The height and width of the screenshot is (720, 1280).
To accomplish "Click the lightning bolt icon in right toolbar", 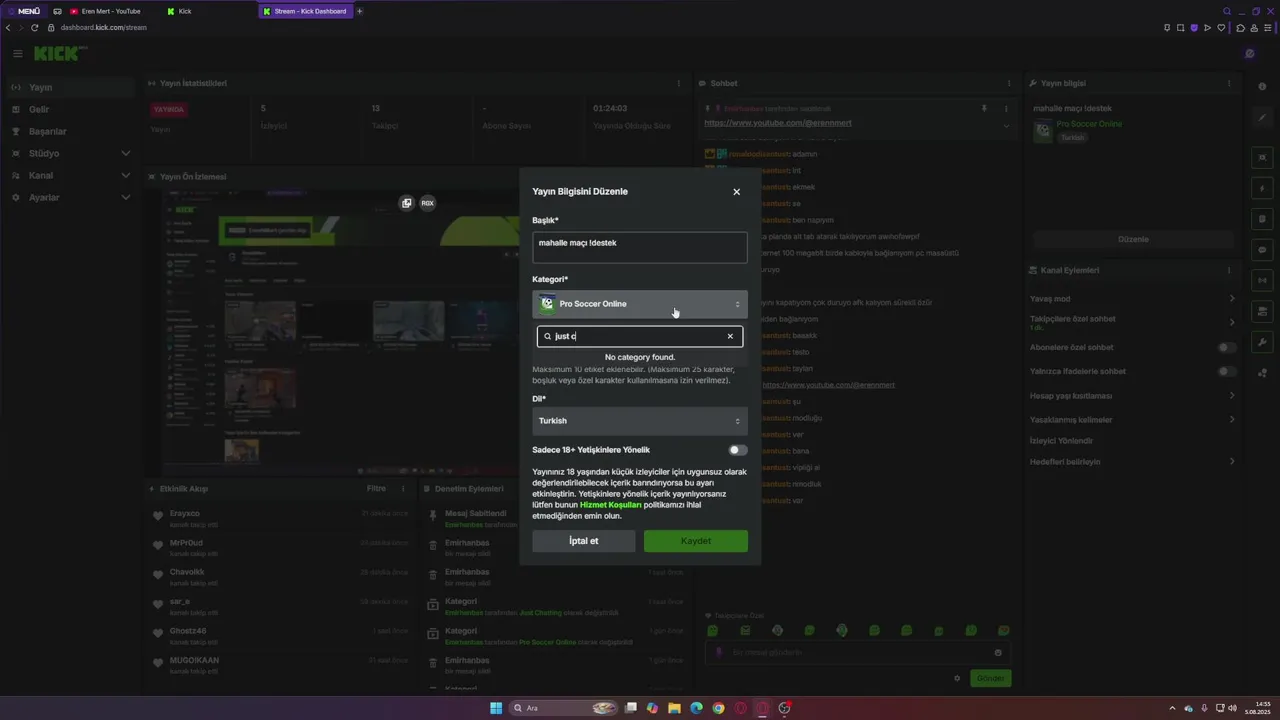I will pyautogui.click(x=1262, y=188).
